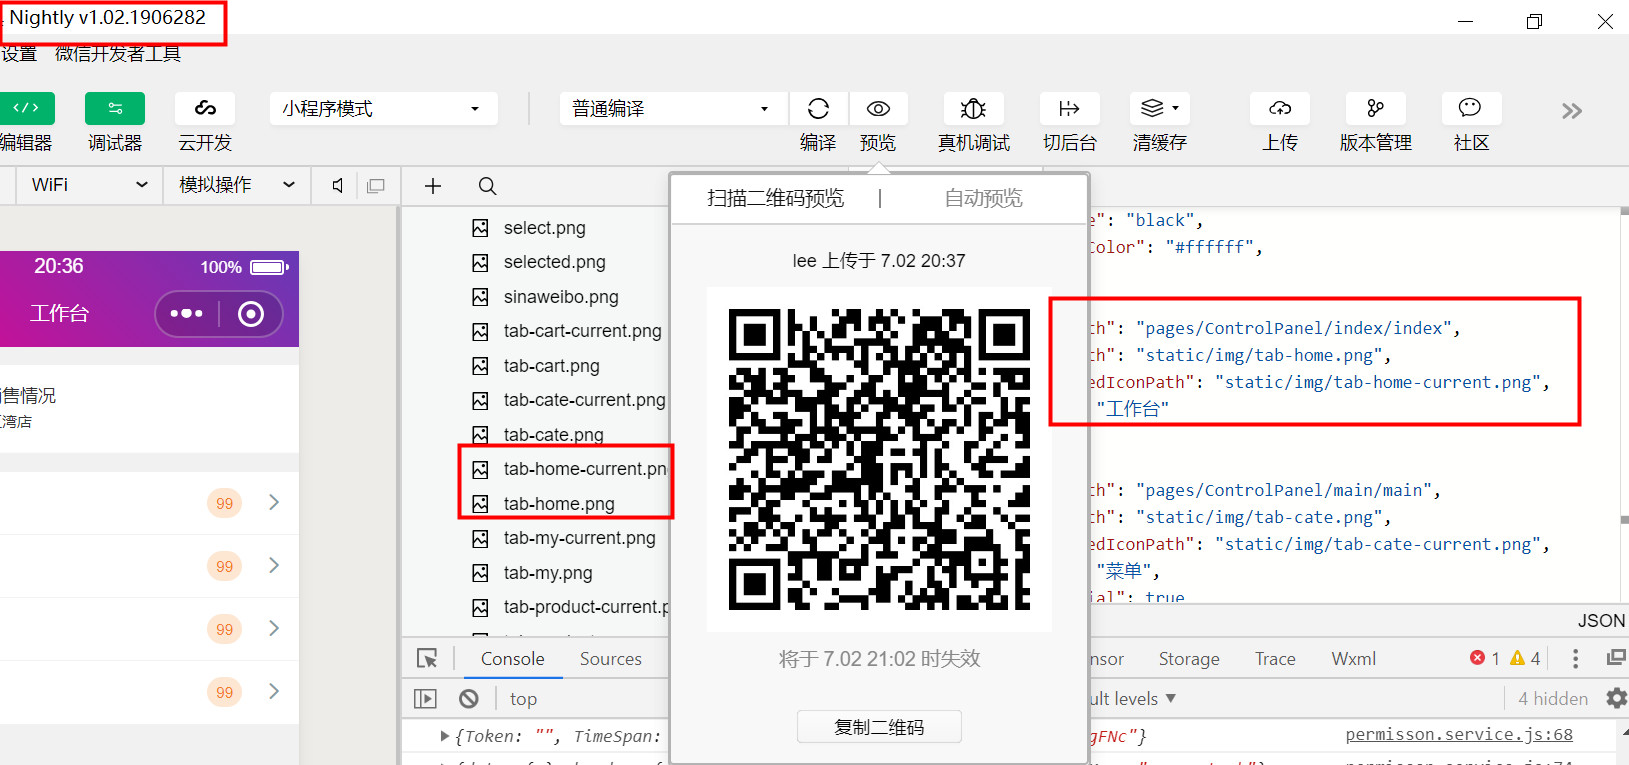Start real device debugging bug icon

[973, 108]
